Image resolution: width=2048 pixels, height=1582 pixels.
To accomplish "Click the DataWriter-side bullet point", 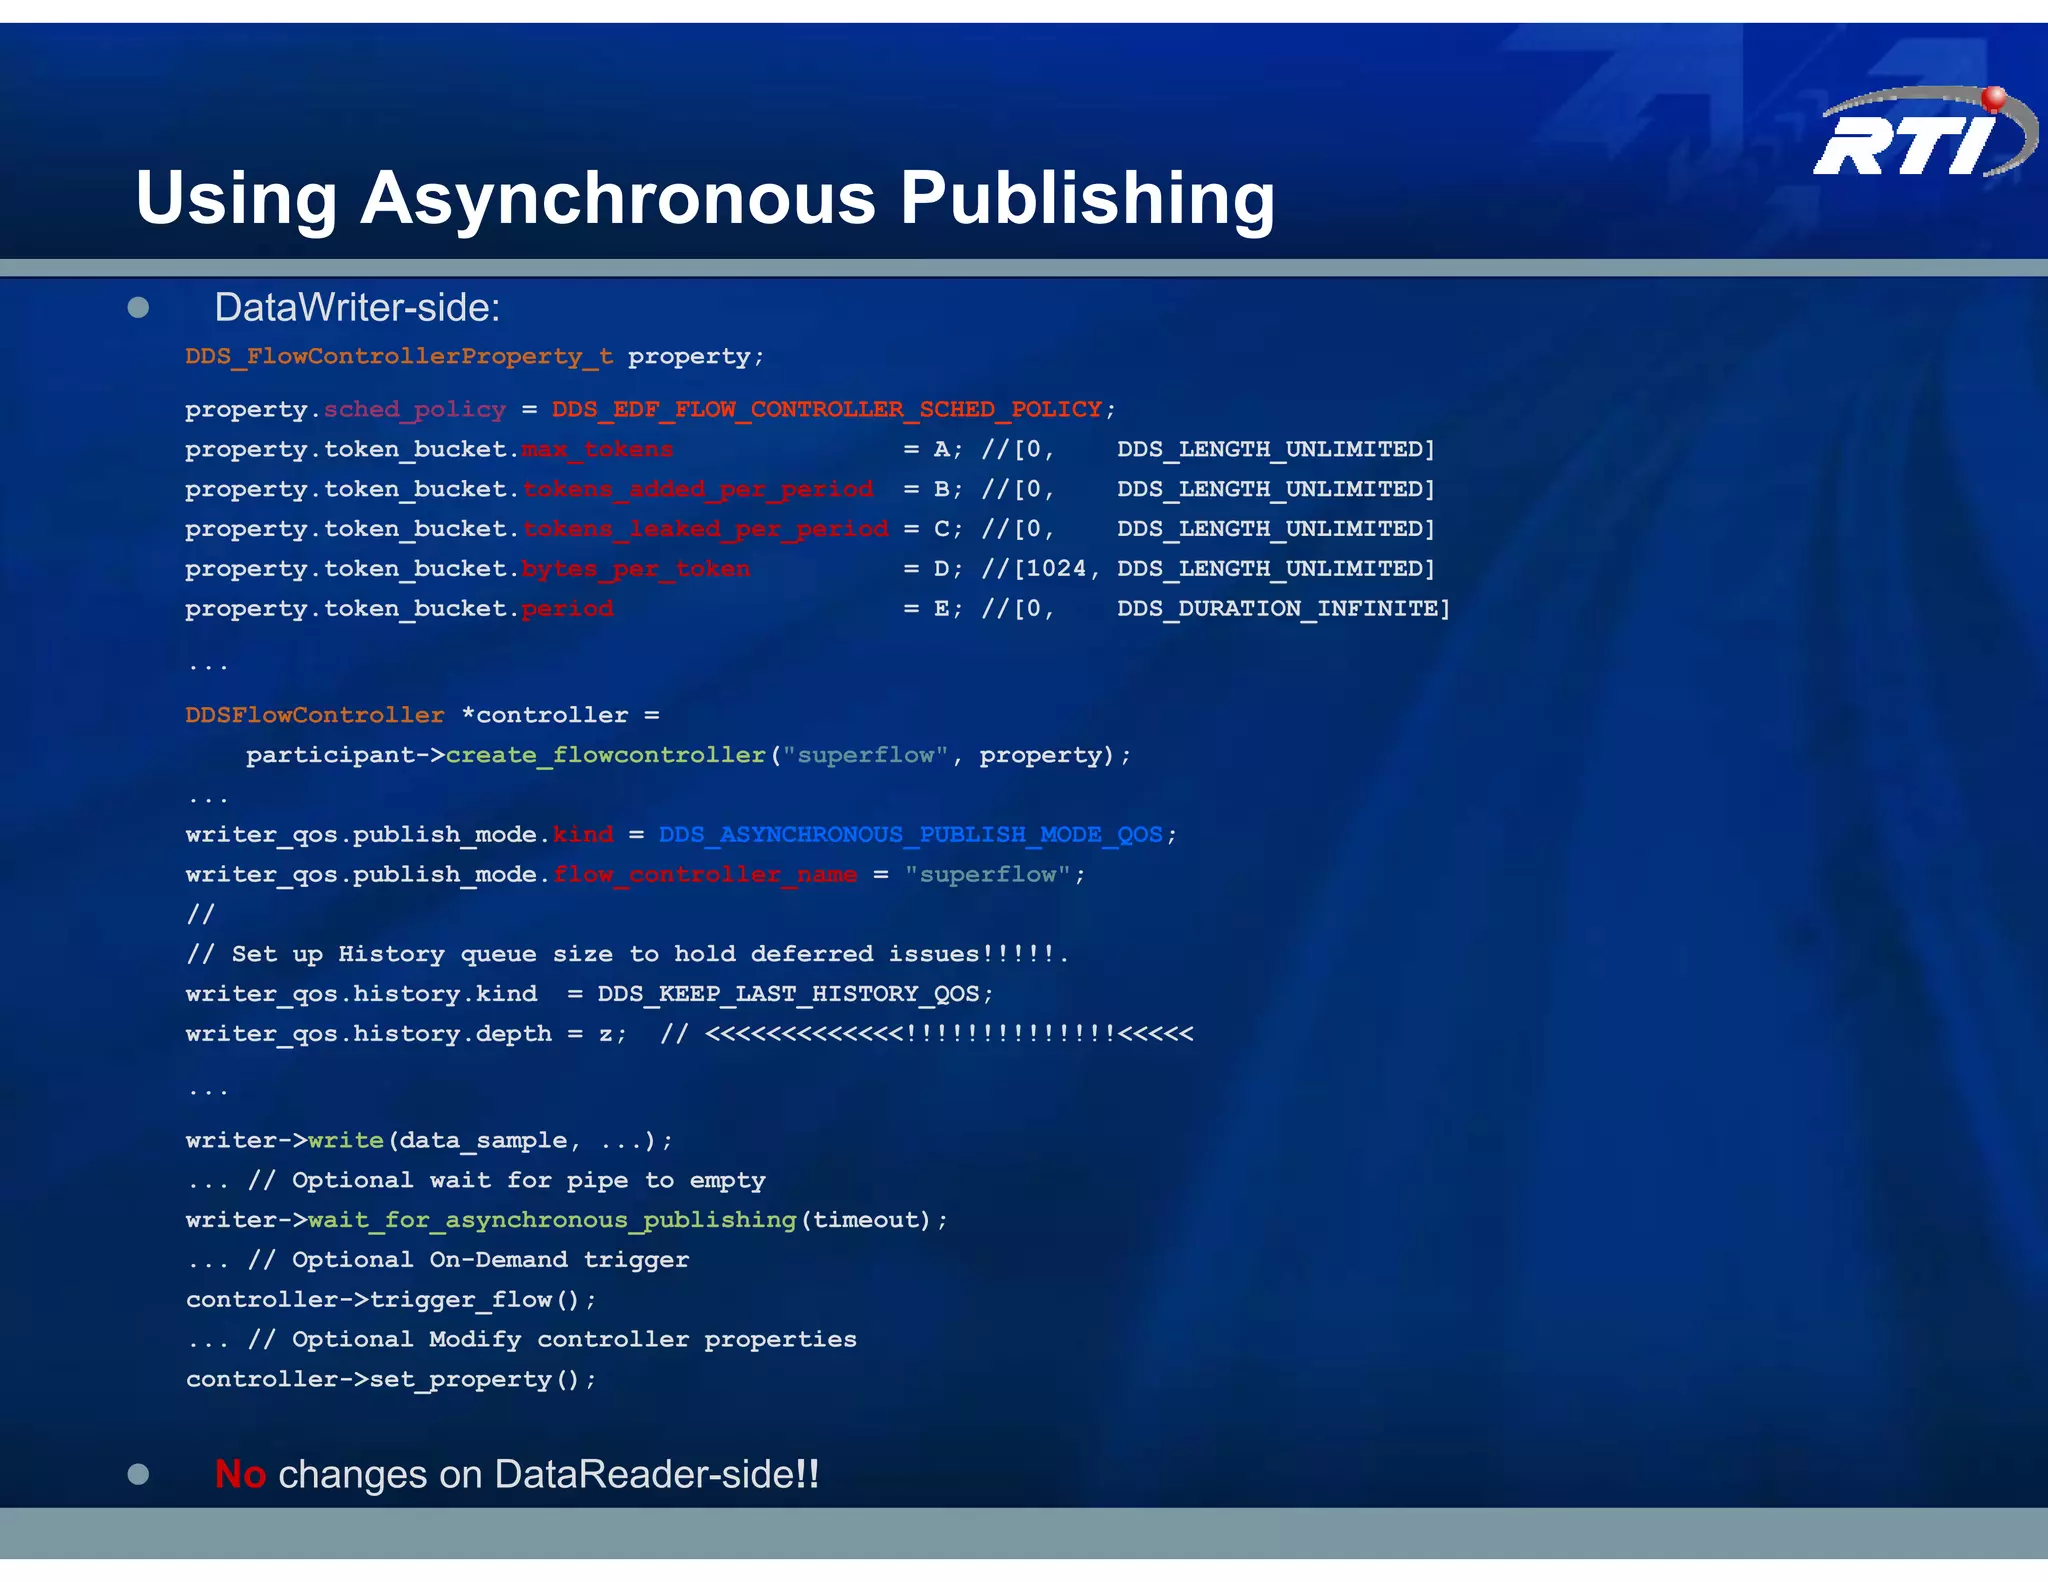I will [139, 308].
